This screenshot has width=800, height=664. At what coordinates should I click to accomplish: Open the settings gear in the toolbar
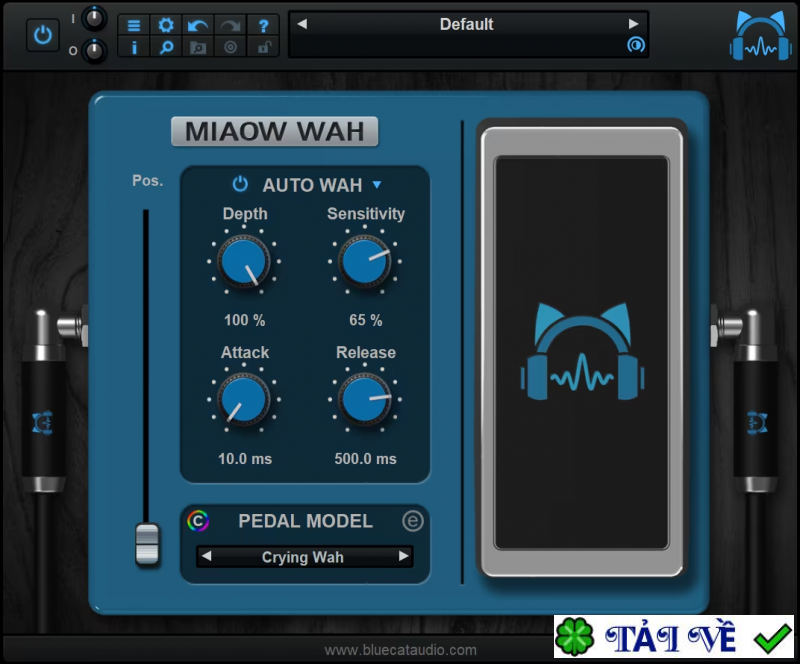[164, 25]
